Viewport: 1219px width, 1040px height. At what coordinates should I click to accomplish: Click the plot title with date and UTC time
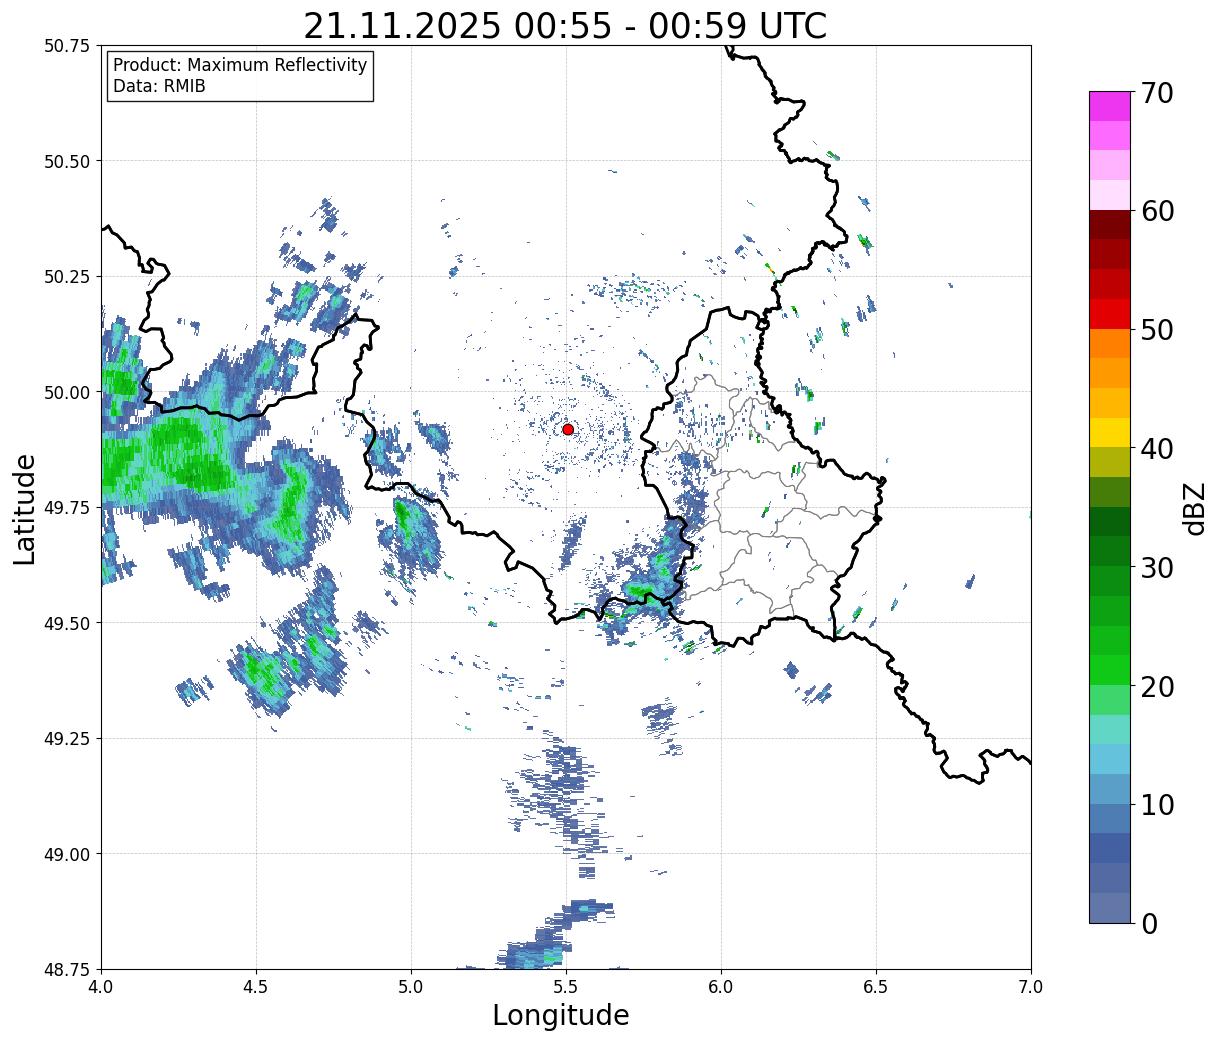565,26
